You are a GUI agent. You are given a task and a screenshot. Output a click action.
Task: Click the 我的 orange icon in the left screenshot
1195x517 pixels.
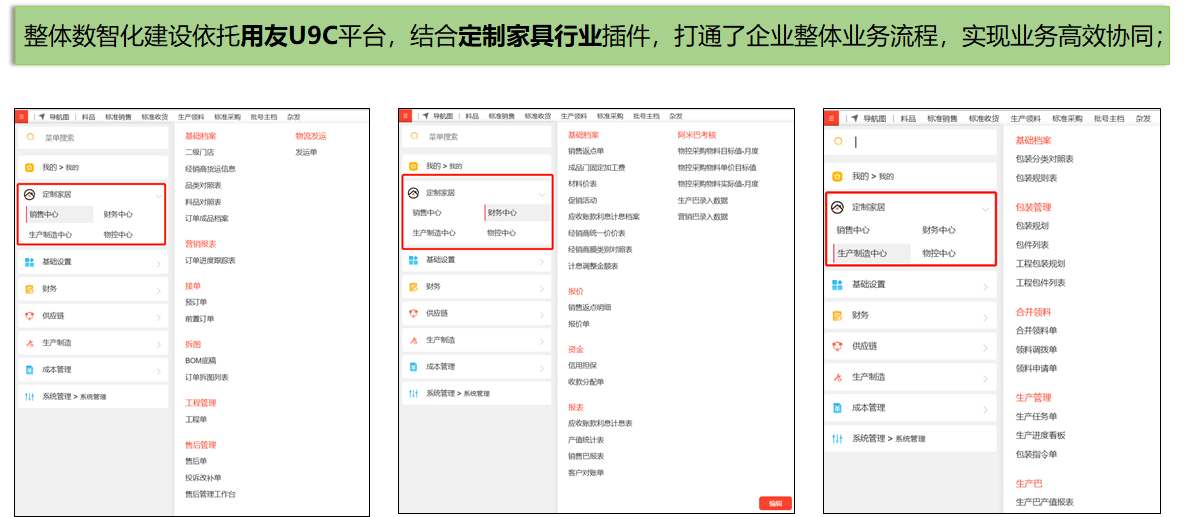pos(30,167)
